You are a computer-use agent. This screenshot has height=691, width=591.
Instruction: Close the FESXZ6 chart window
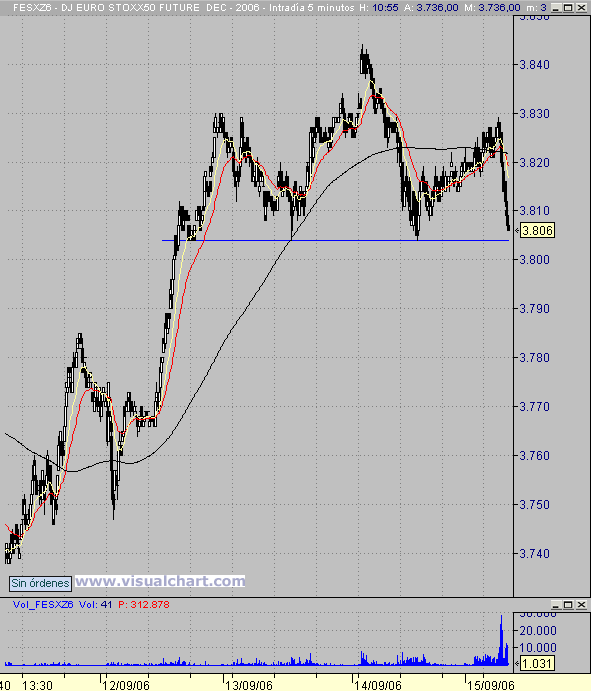tap(580, 7)
